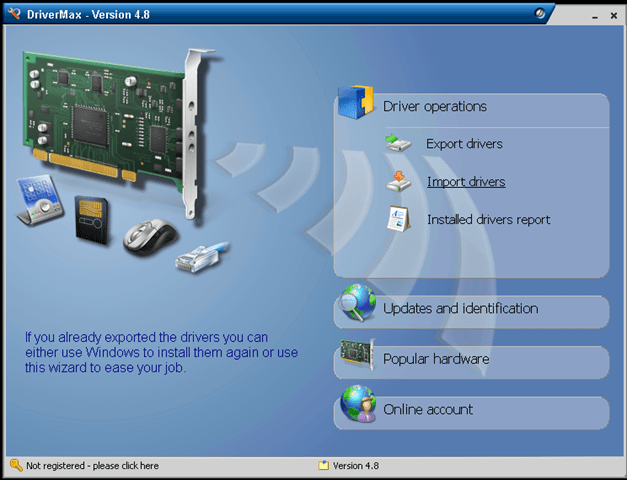
Task: Expand the Popular hardware section
Action: (436, 359)
